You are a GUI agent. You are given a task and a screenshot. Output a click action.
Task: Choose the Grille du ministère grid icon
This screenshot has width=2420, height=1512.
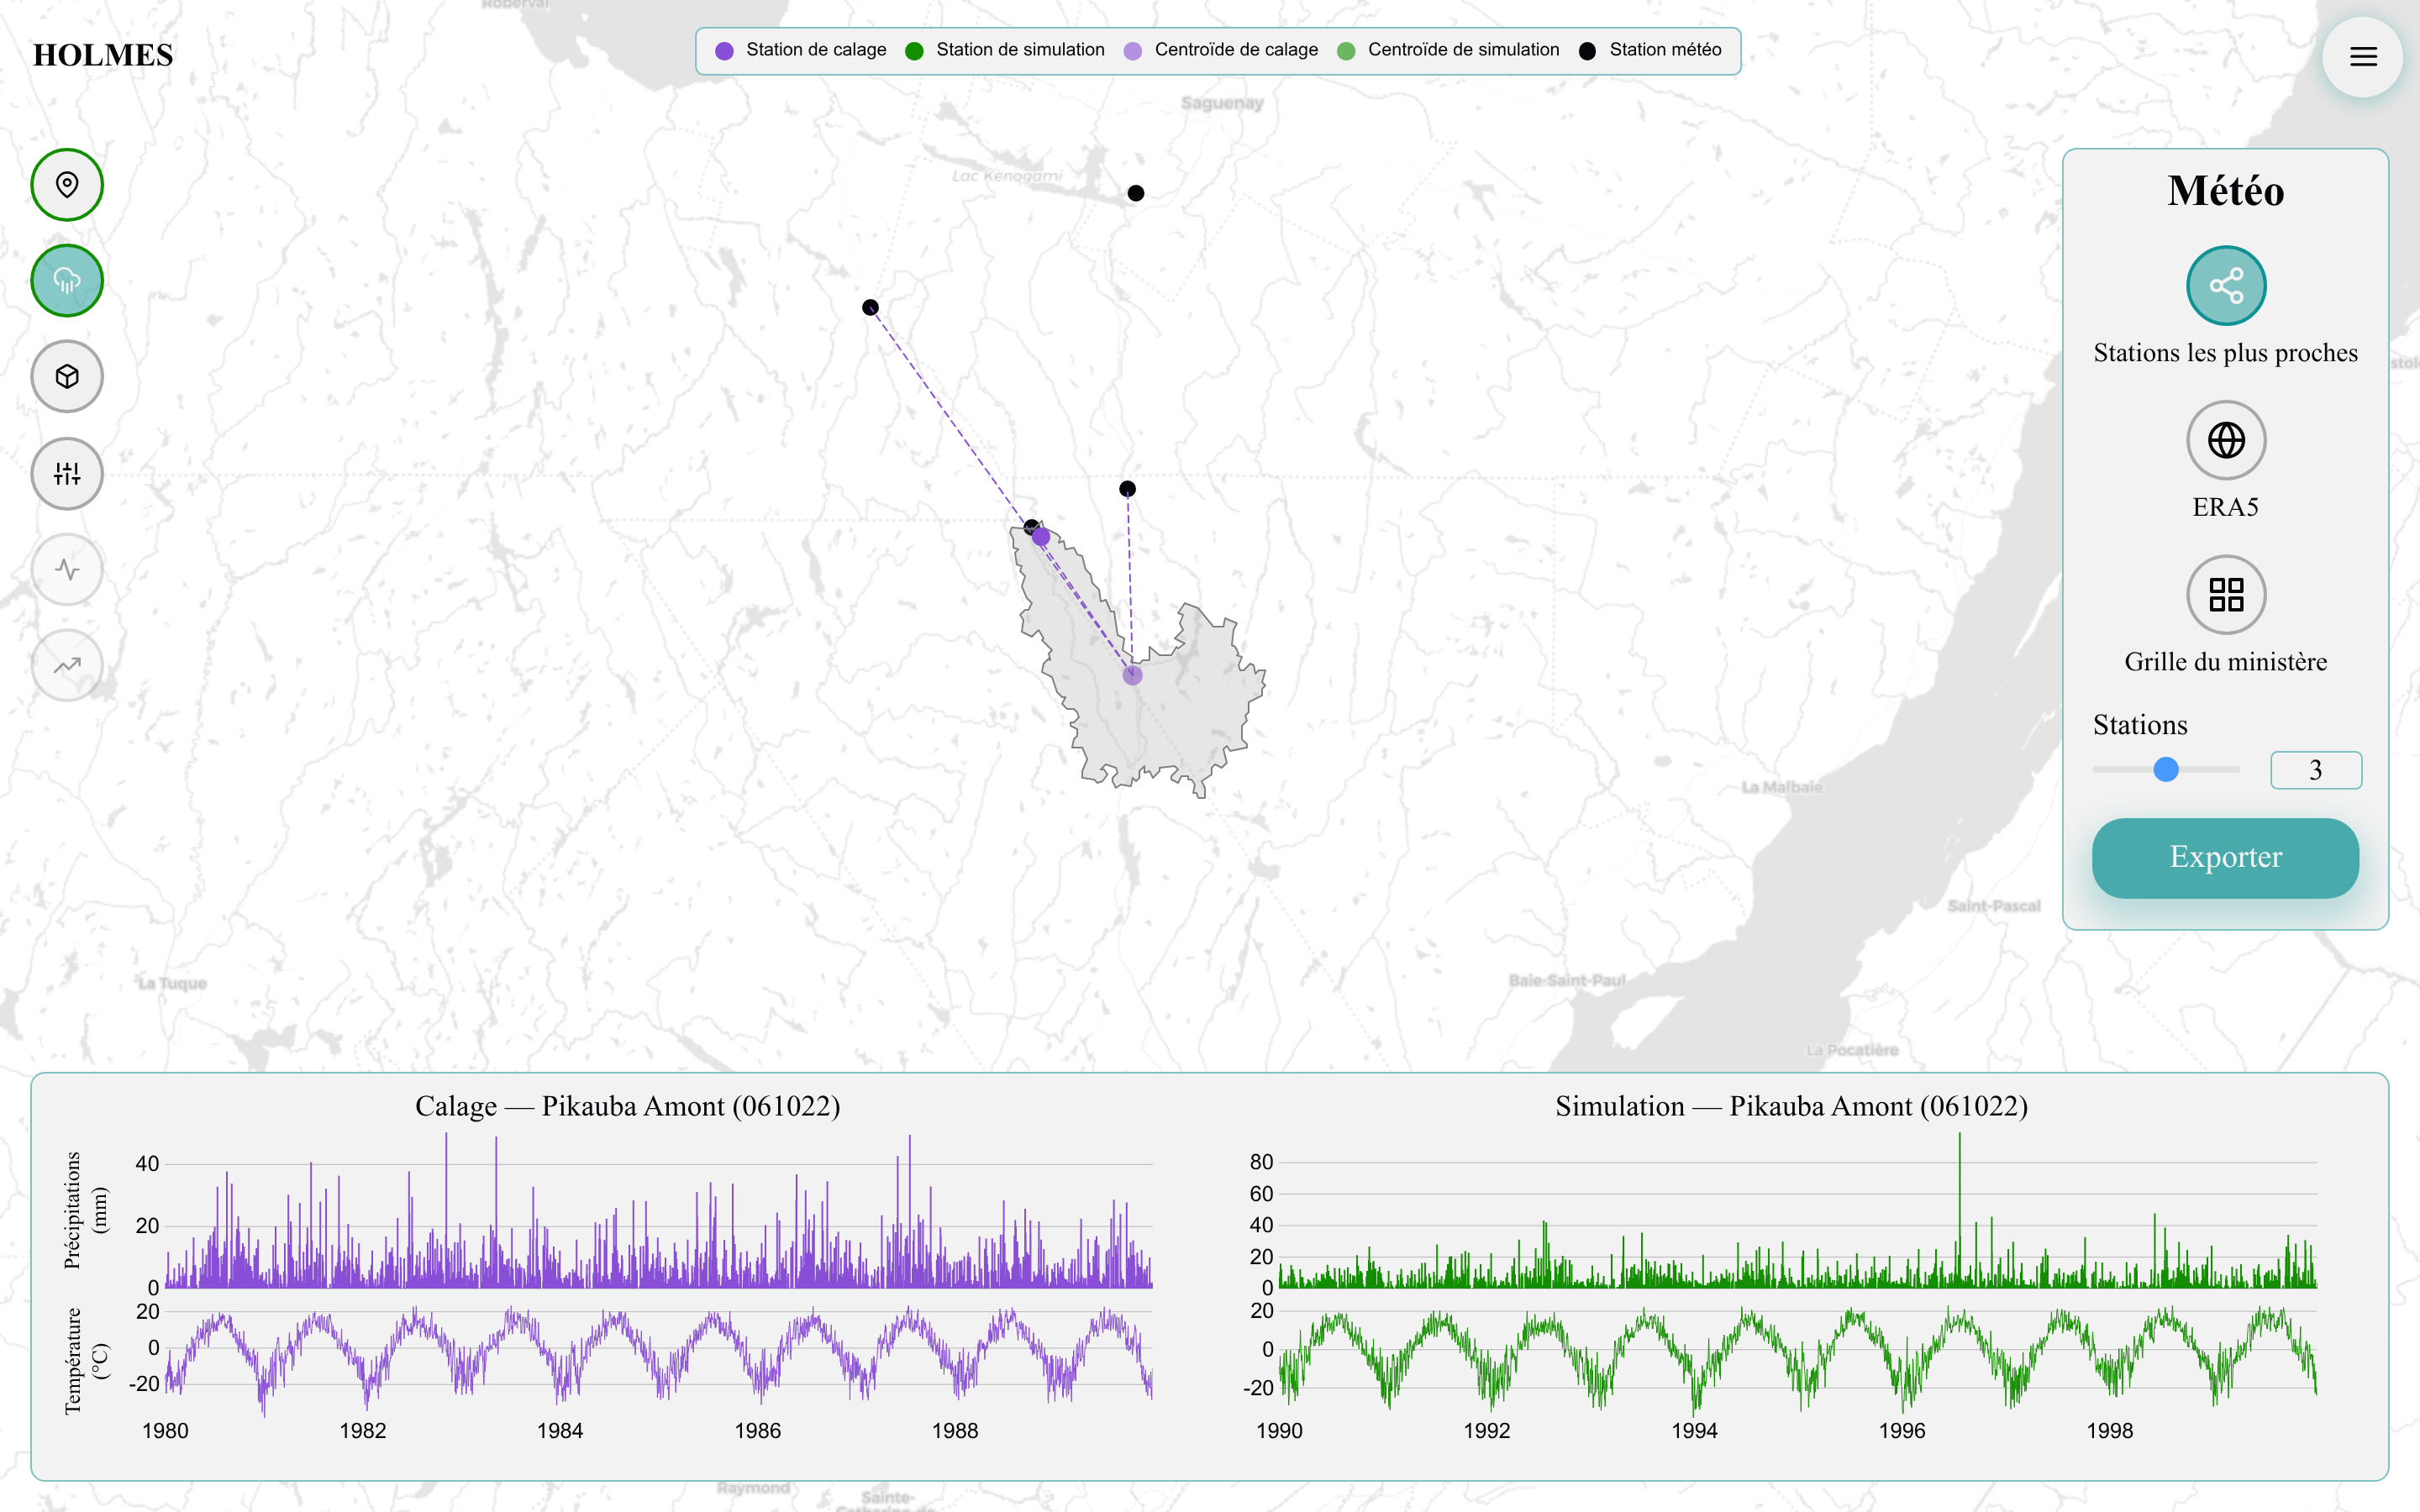click(x=2226, y=595)
